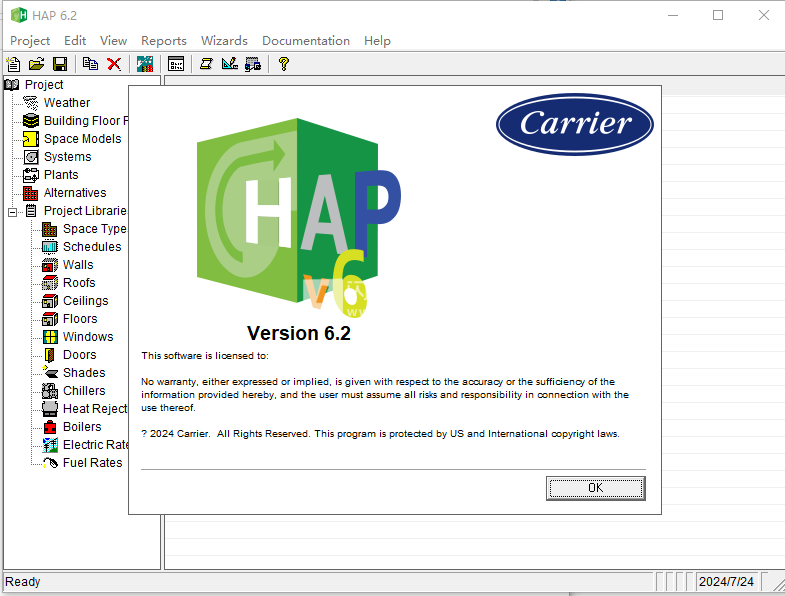Click the Electric Rates icon
This screenshot has width=785, height=596.
click(x=50, y=445)
